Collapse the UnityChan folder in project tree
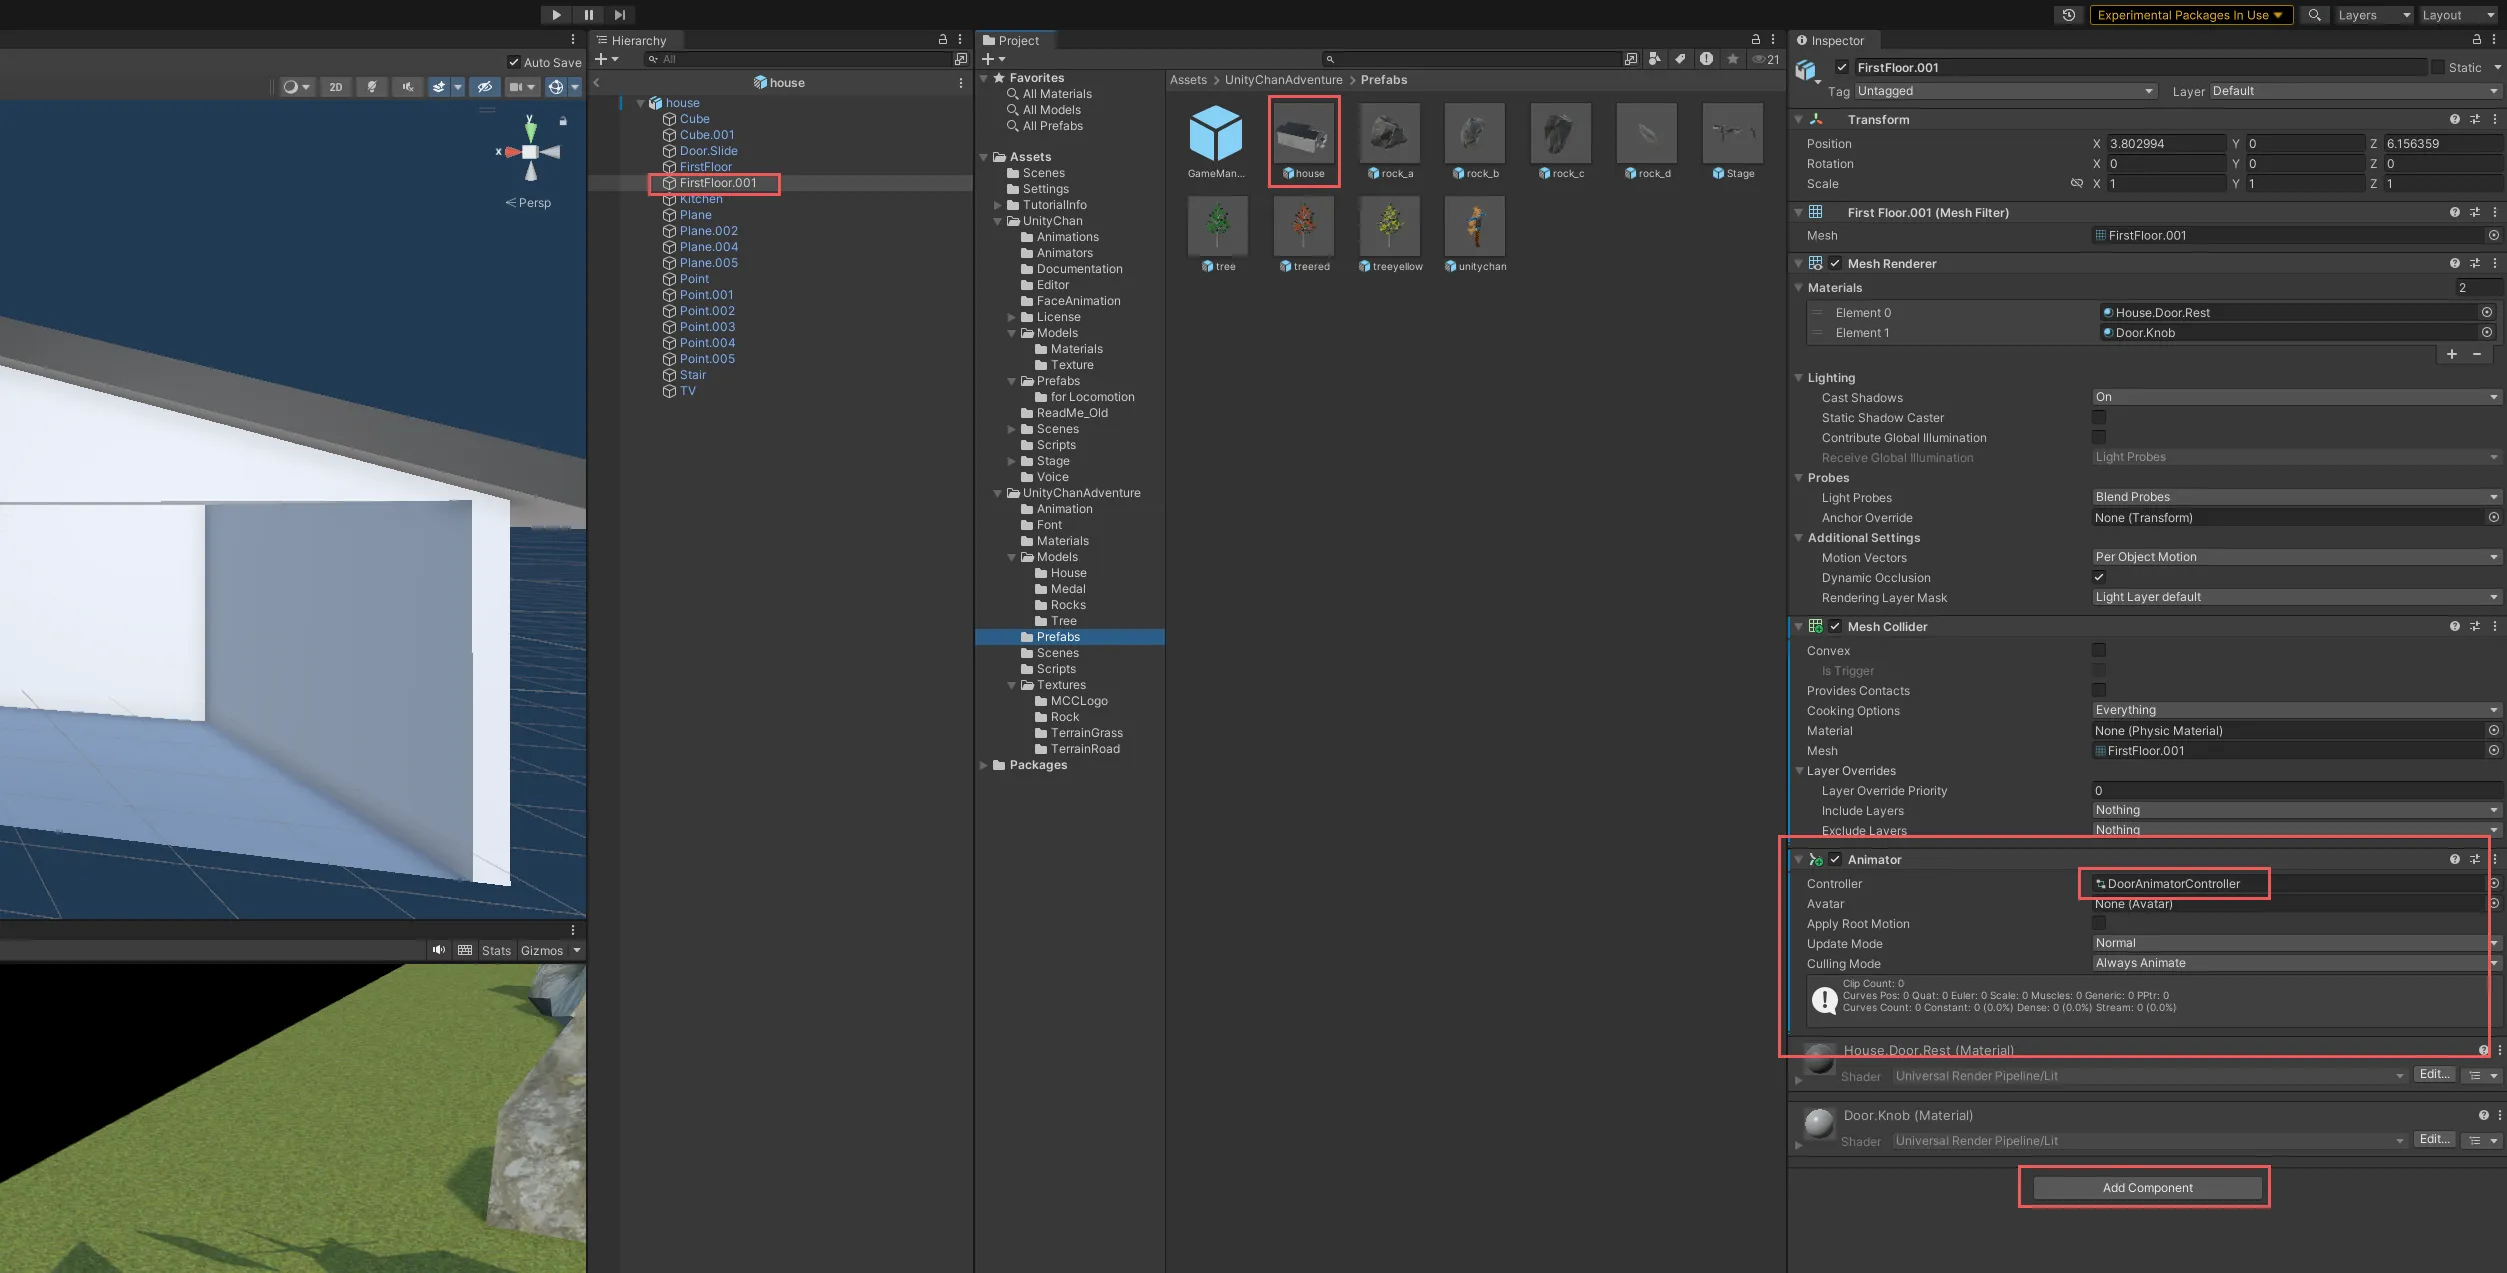The height and width of the screenshot is (1273, 2507). 998,221
